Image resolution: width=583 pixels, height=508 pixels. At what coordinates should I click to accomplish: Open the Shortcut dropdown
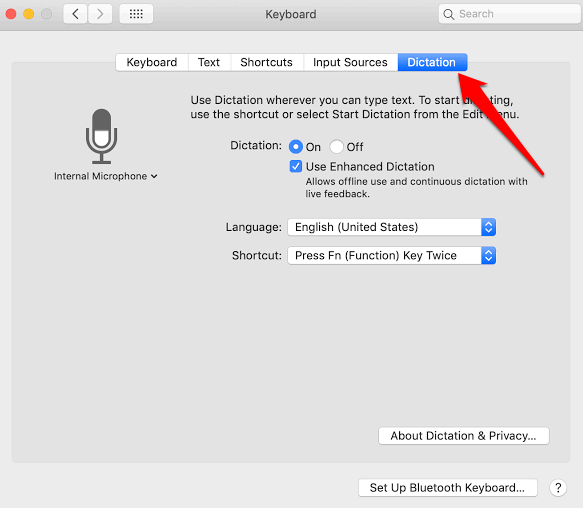(392, 255)
